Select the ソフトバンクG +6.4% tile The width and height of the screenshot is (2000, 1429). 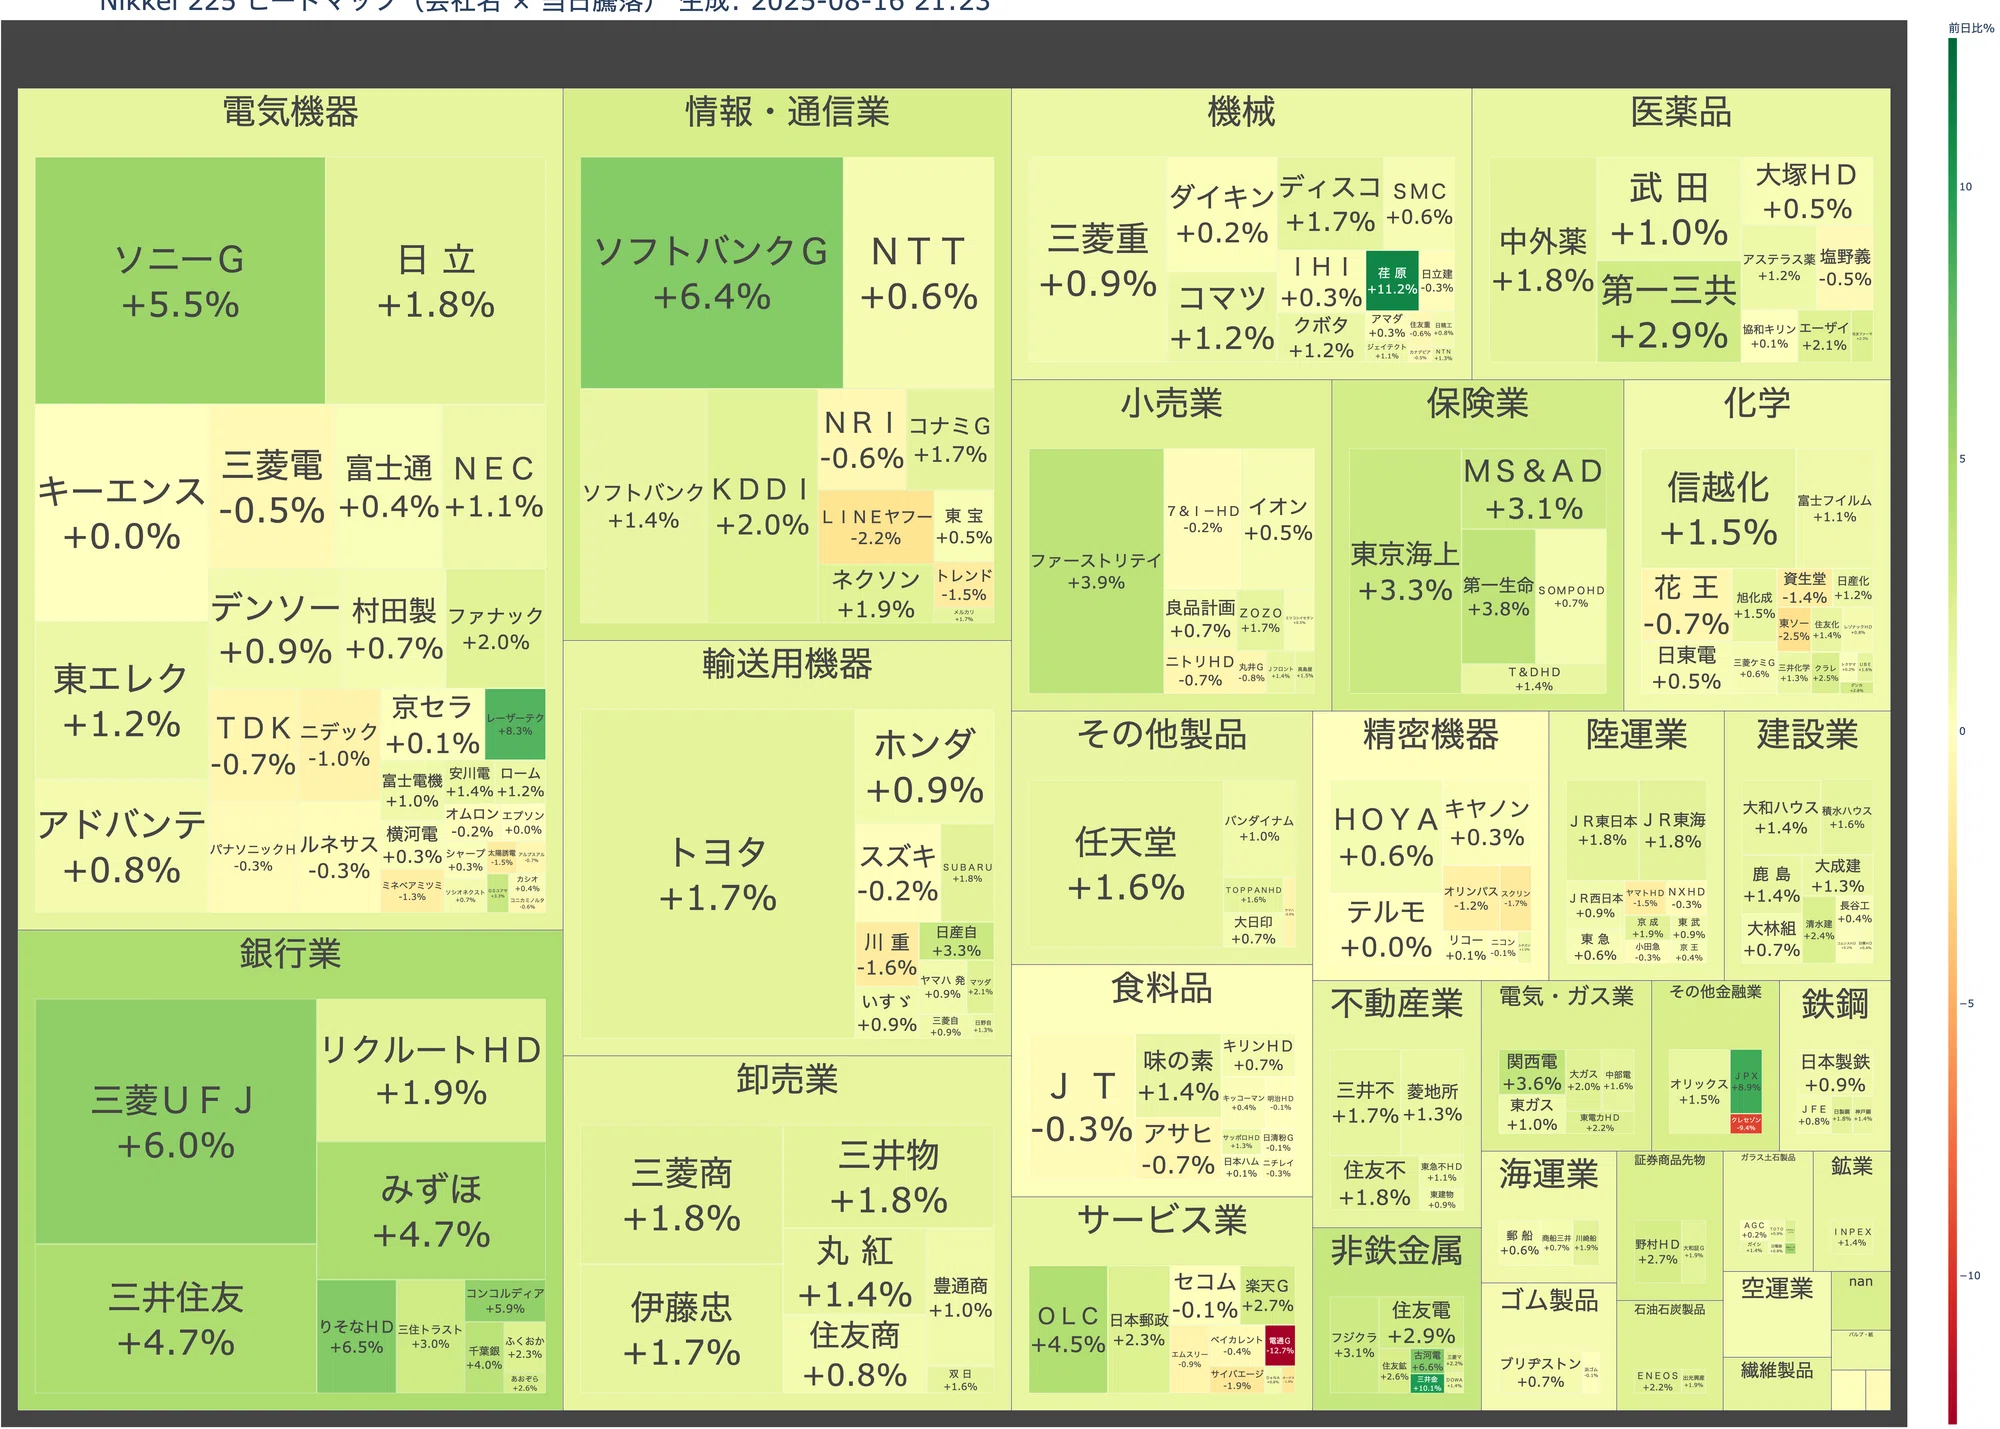(711, 272)
